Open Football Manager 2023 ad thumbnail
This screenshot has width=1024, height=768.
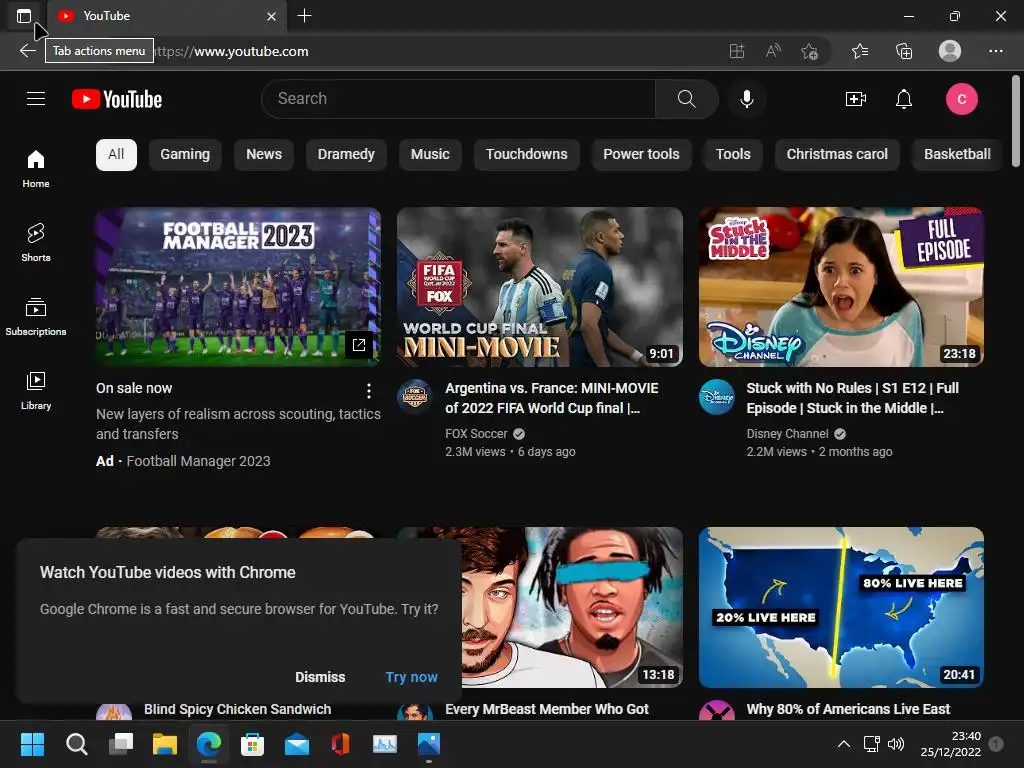[238, 287]
